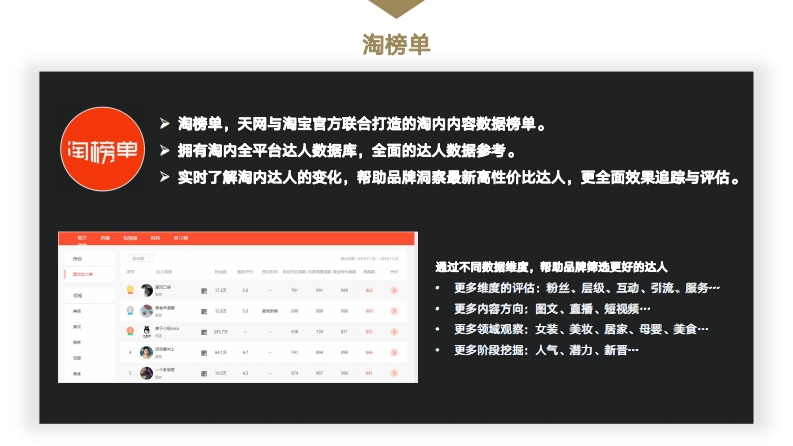Image resolution: width=793 pixels, height=446 pixels.
Task: Click the 淘指数 value 860
Action: tap(369, 311)
